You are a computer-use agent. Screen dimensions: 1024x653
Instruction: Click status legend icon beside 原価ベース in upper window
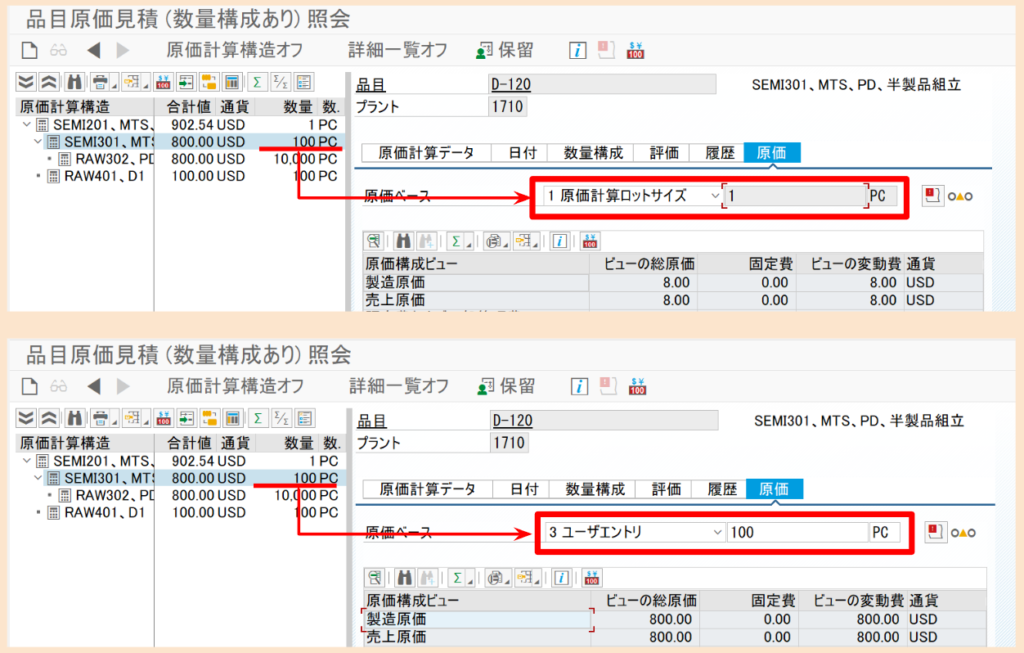[x=960, y=196]
